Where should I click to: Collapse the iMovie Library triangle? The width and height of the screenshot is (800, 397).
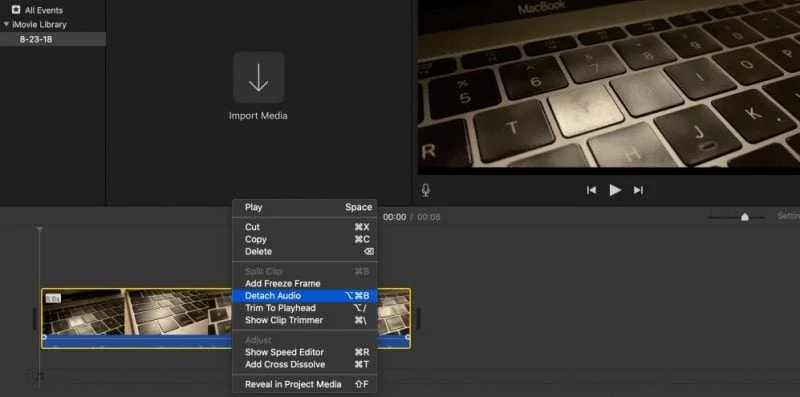[6, 24]
